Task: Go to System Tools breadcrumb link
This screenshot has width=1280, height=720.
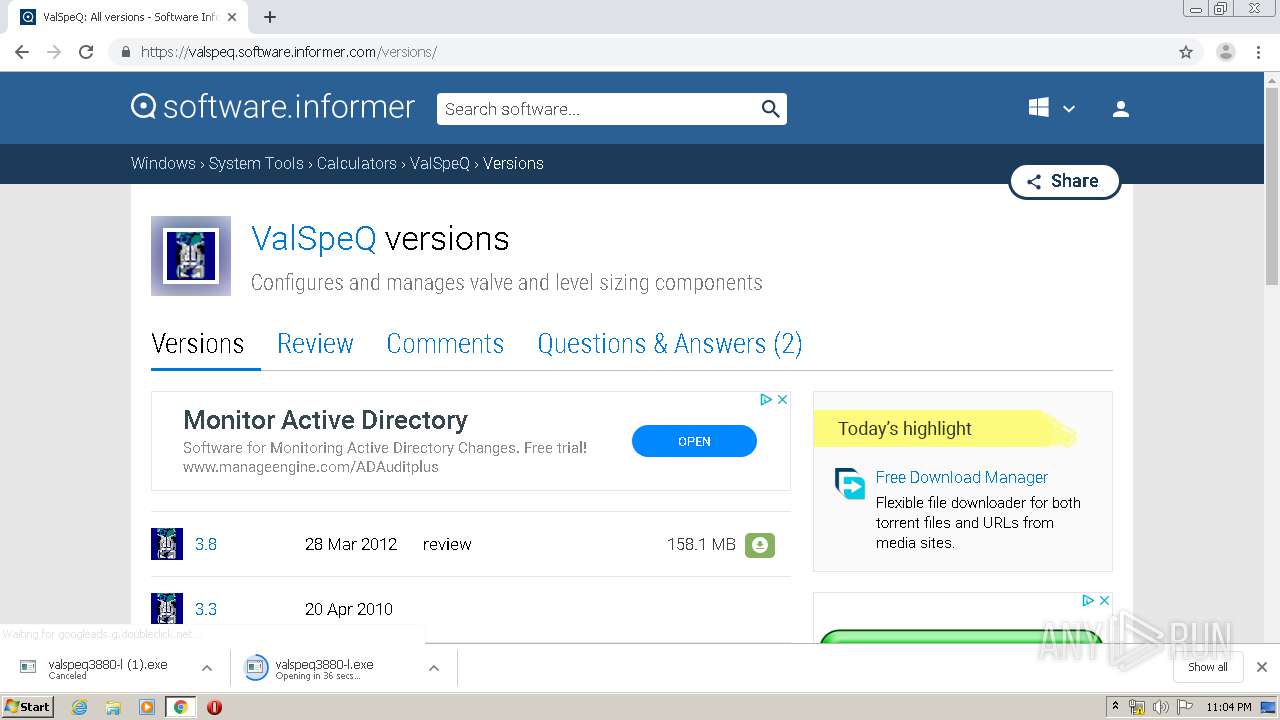Action: click(256, 163)
